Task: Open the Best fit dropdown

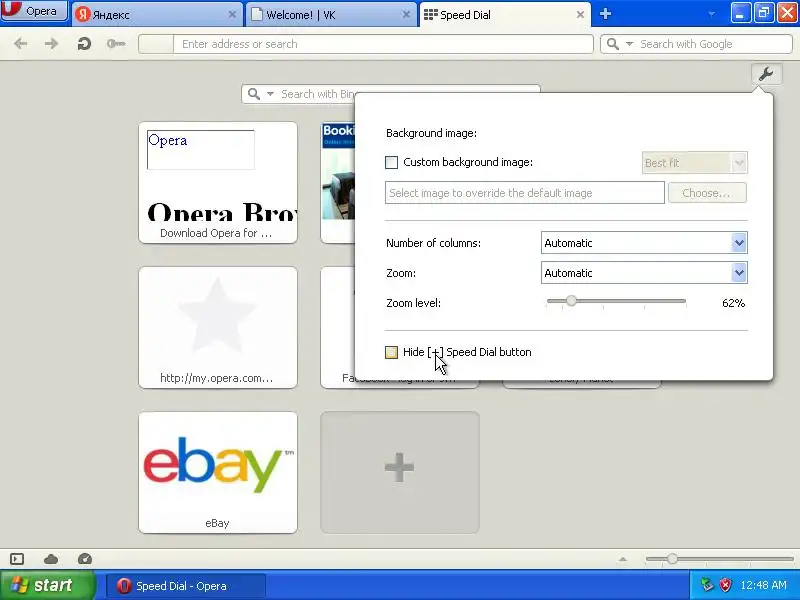Action: pyautogui.click(x=694, y=163)
